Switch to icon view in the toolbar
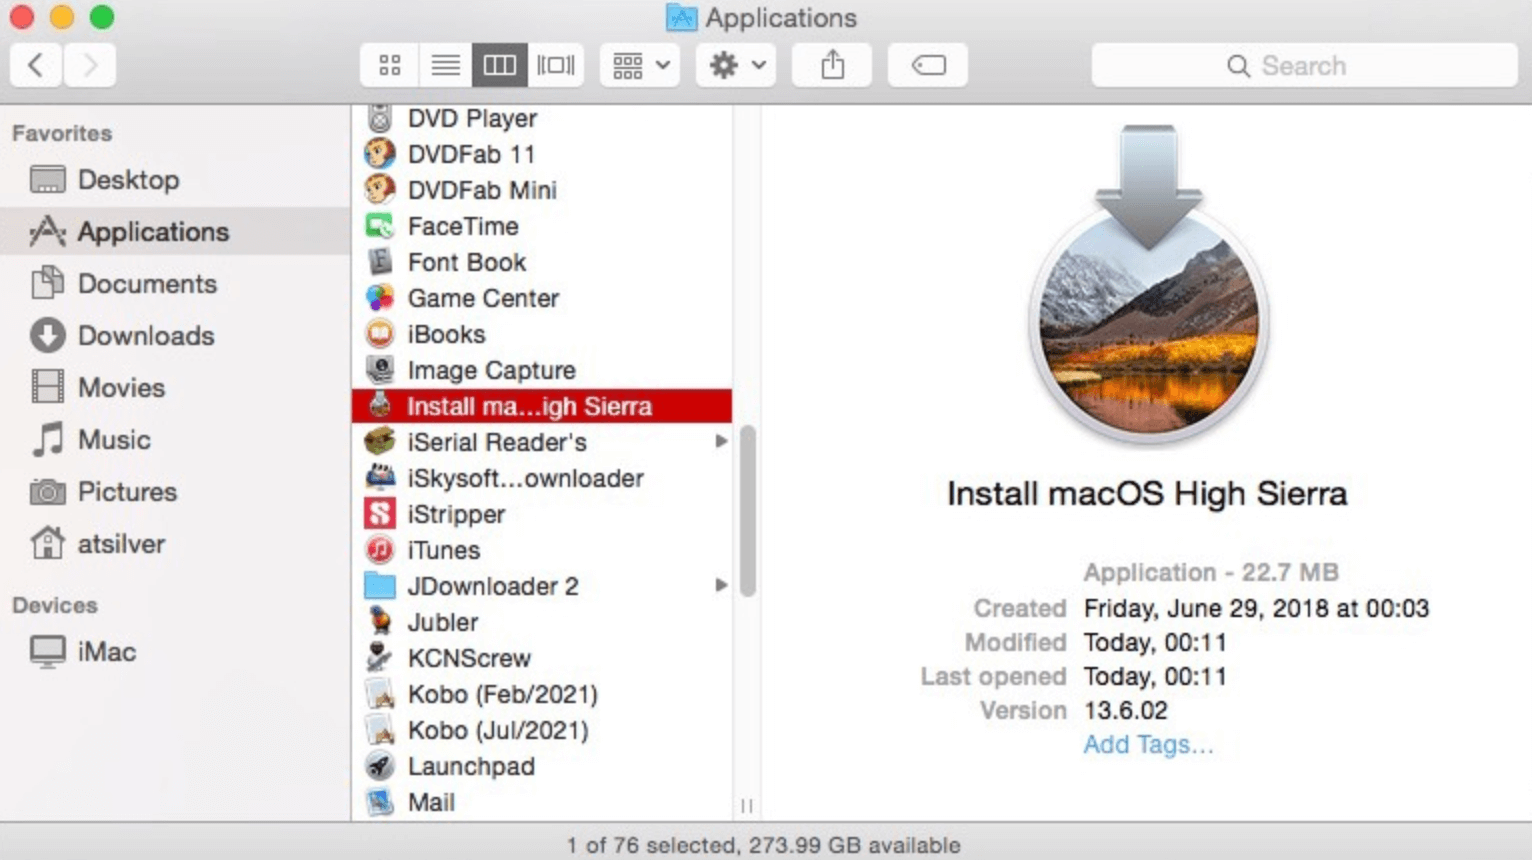This screenshot has height=860, width=1532. click(389, 64)
